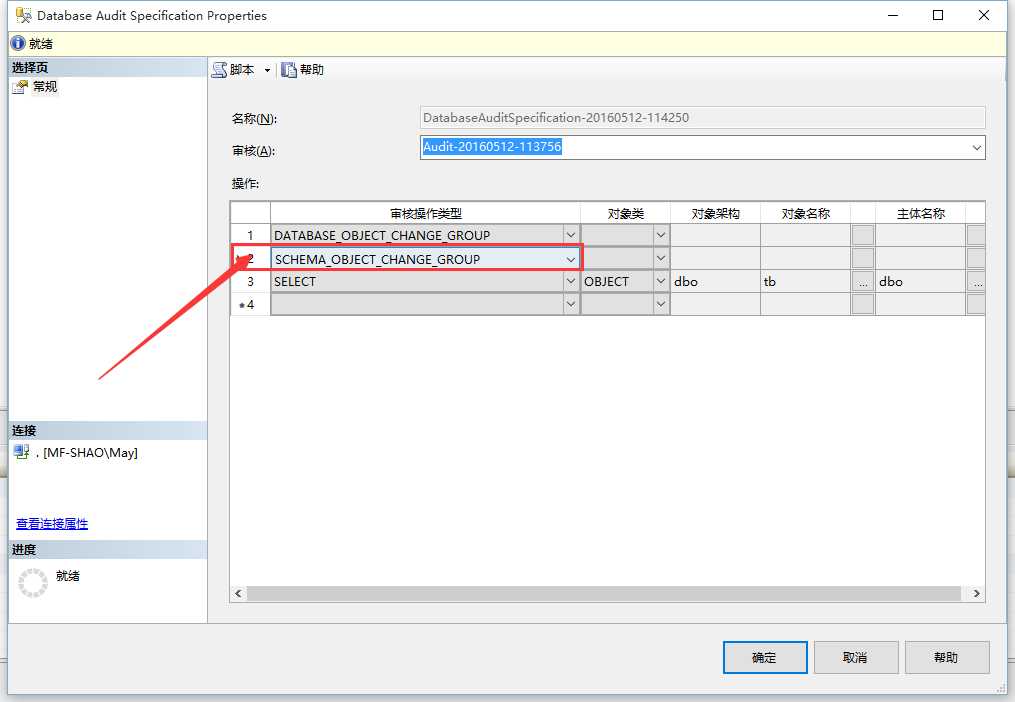
Task: Click the 取消 cancel button
Action: (x=856, y=657)
